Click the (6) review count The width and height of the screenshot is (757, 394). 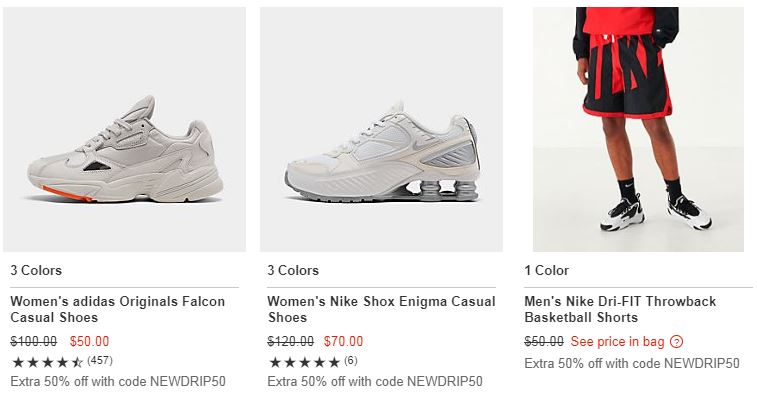pos(351,360)
